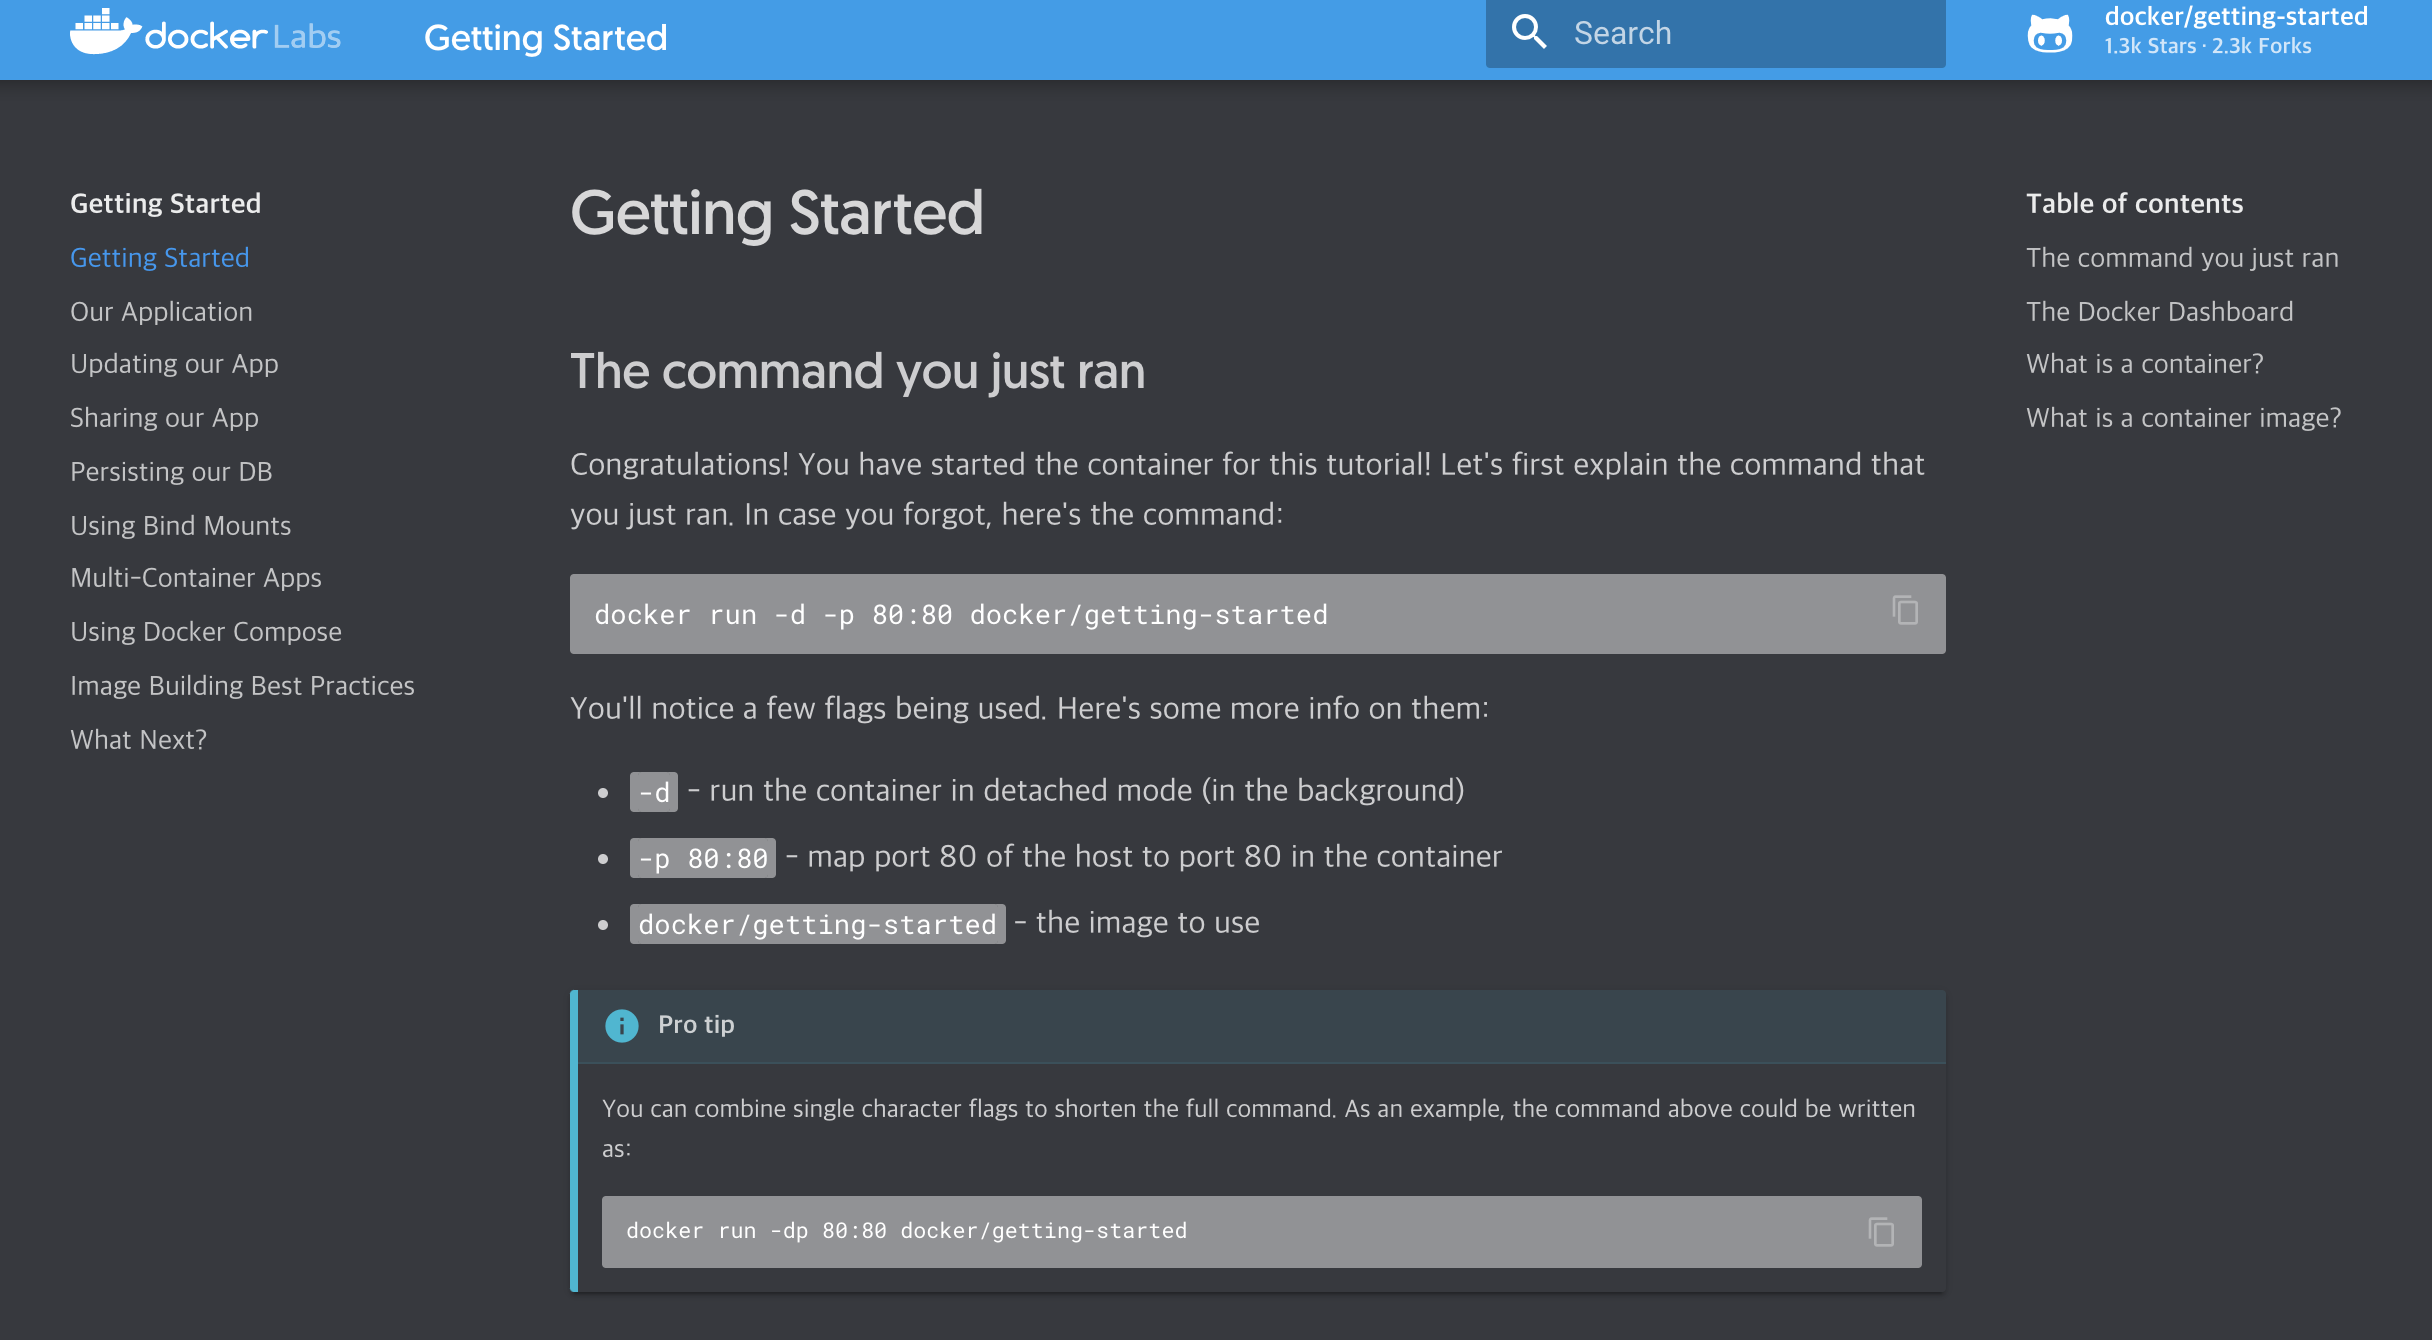The width and height of the screenshot is (2432, 1340).
Task: Click the search magnifier icon
Action: (x=1528, y=32)
